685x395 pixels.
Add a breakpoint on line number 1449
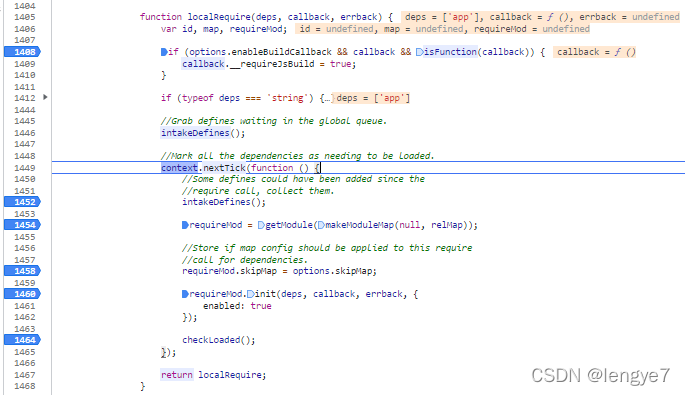coord(24,168)
